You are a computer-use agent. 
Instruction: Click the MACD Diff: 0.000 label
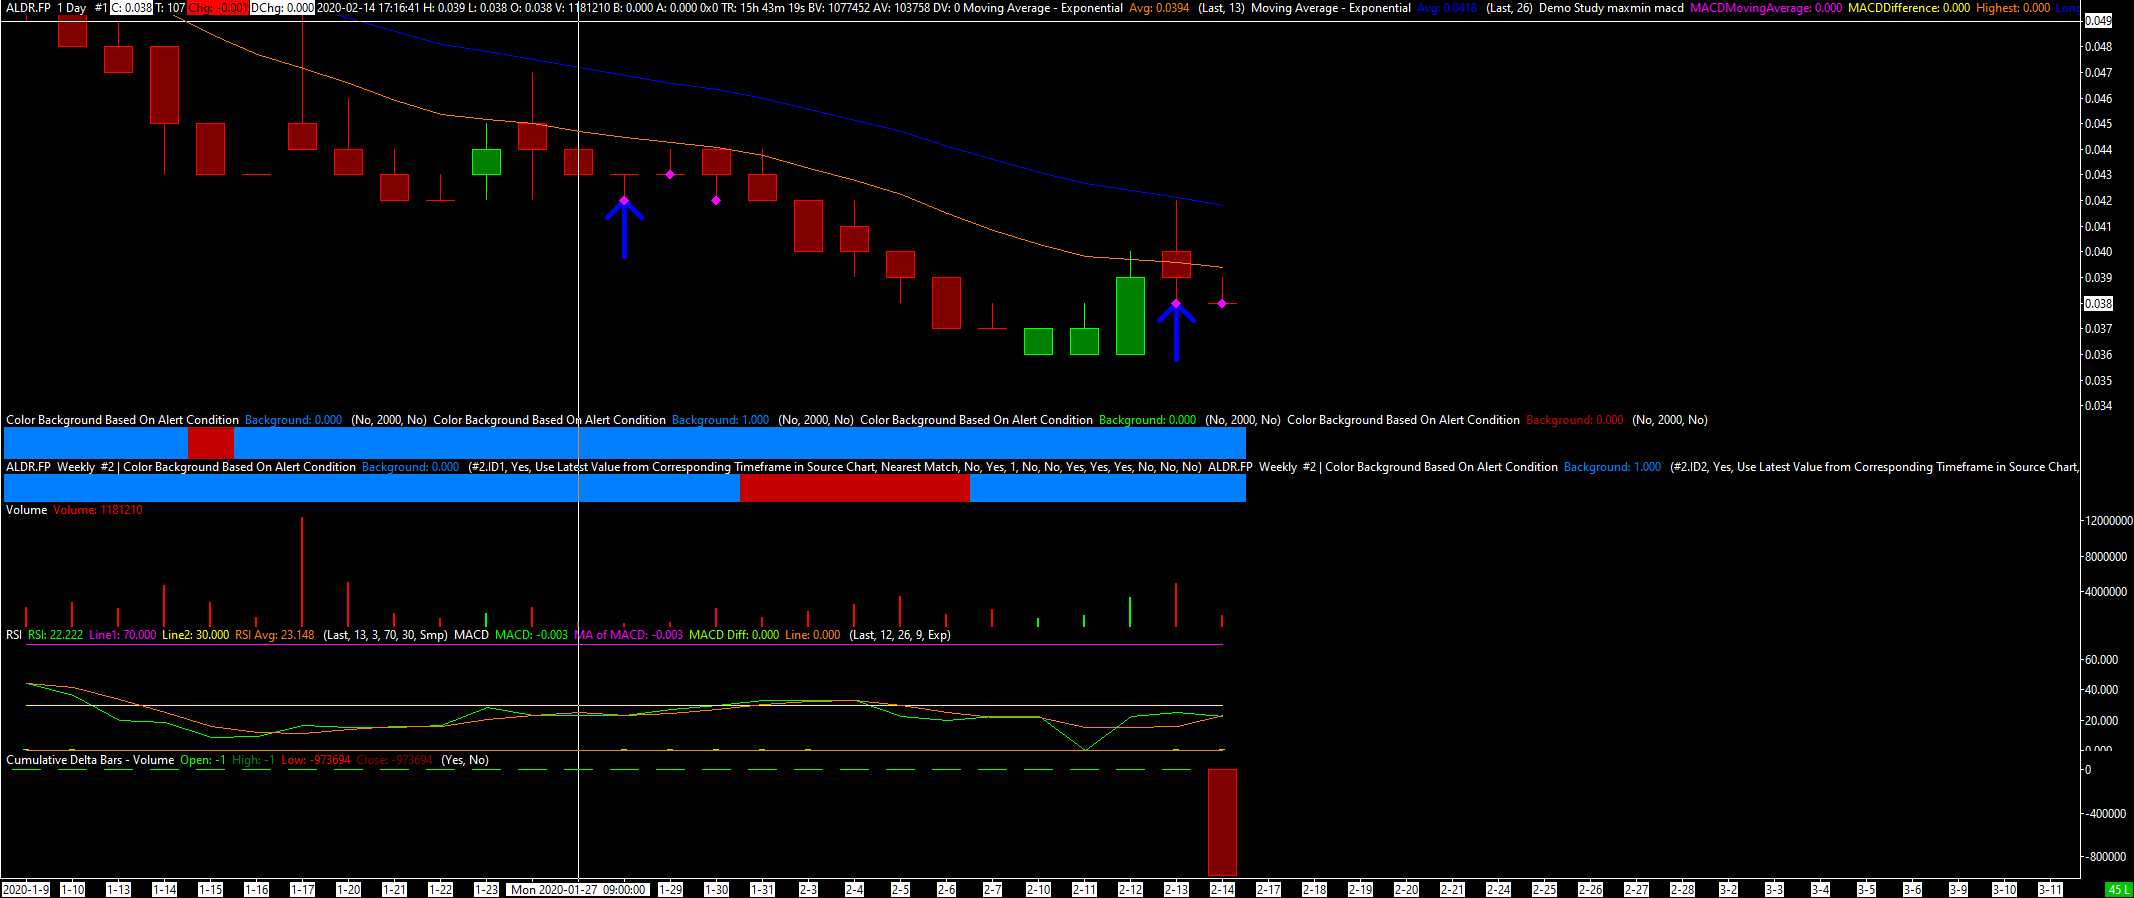click(x=734, y=635)
